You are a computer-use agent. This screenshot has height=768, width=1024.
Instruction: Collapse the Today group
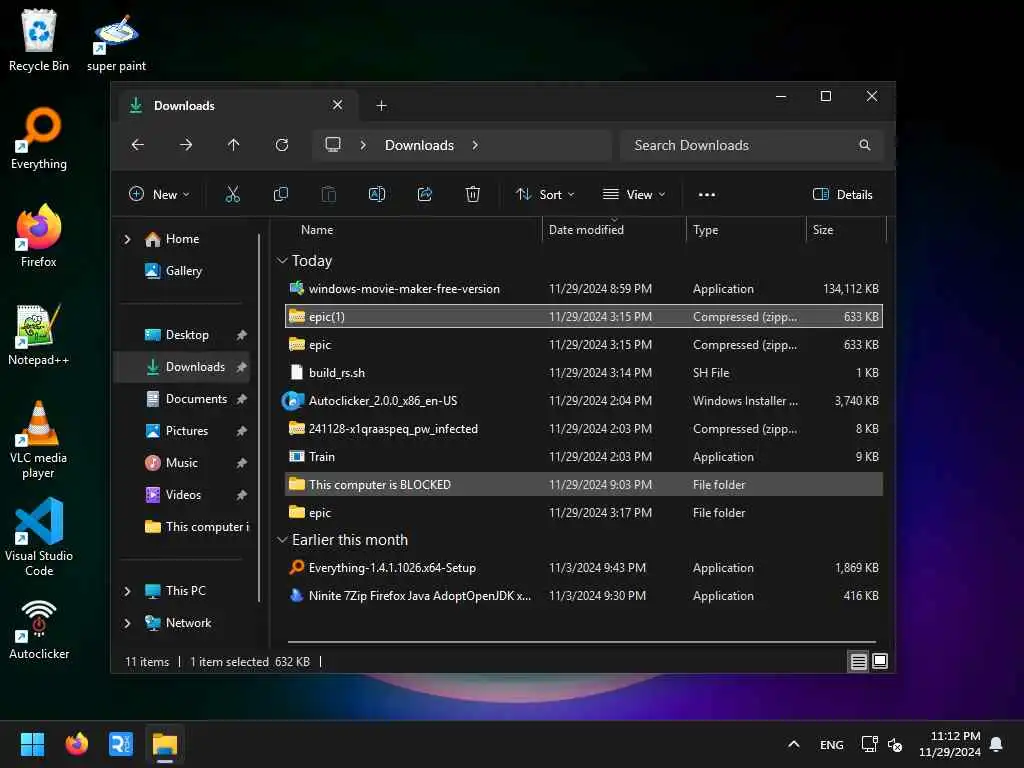click(282, 261)
